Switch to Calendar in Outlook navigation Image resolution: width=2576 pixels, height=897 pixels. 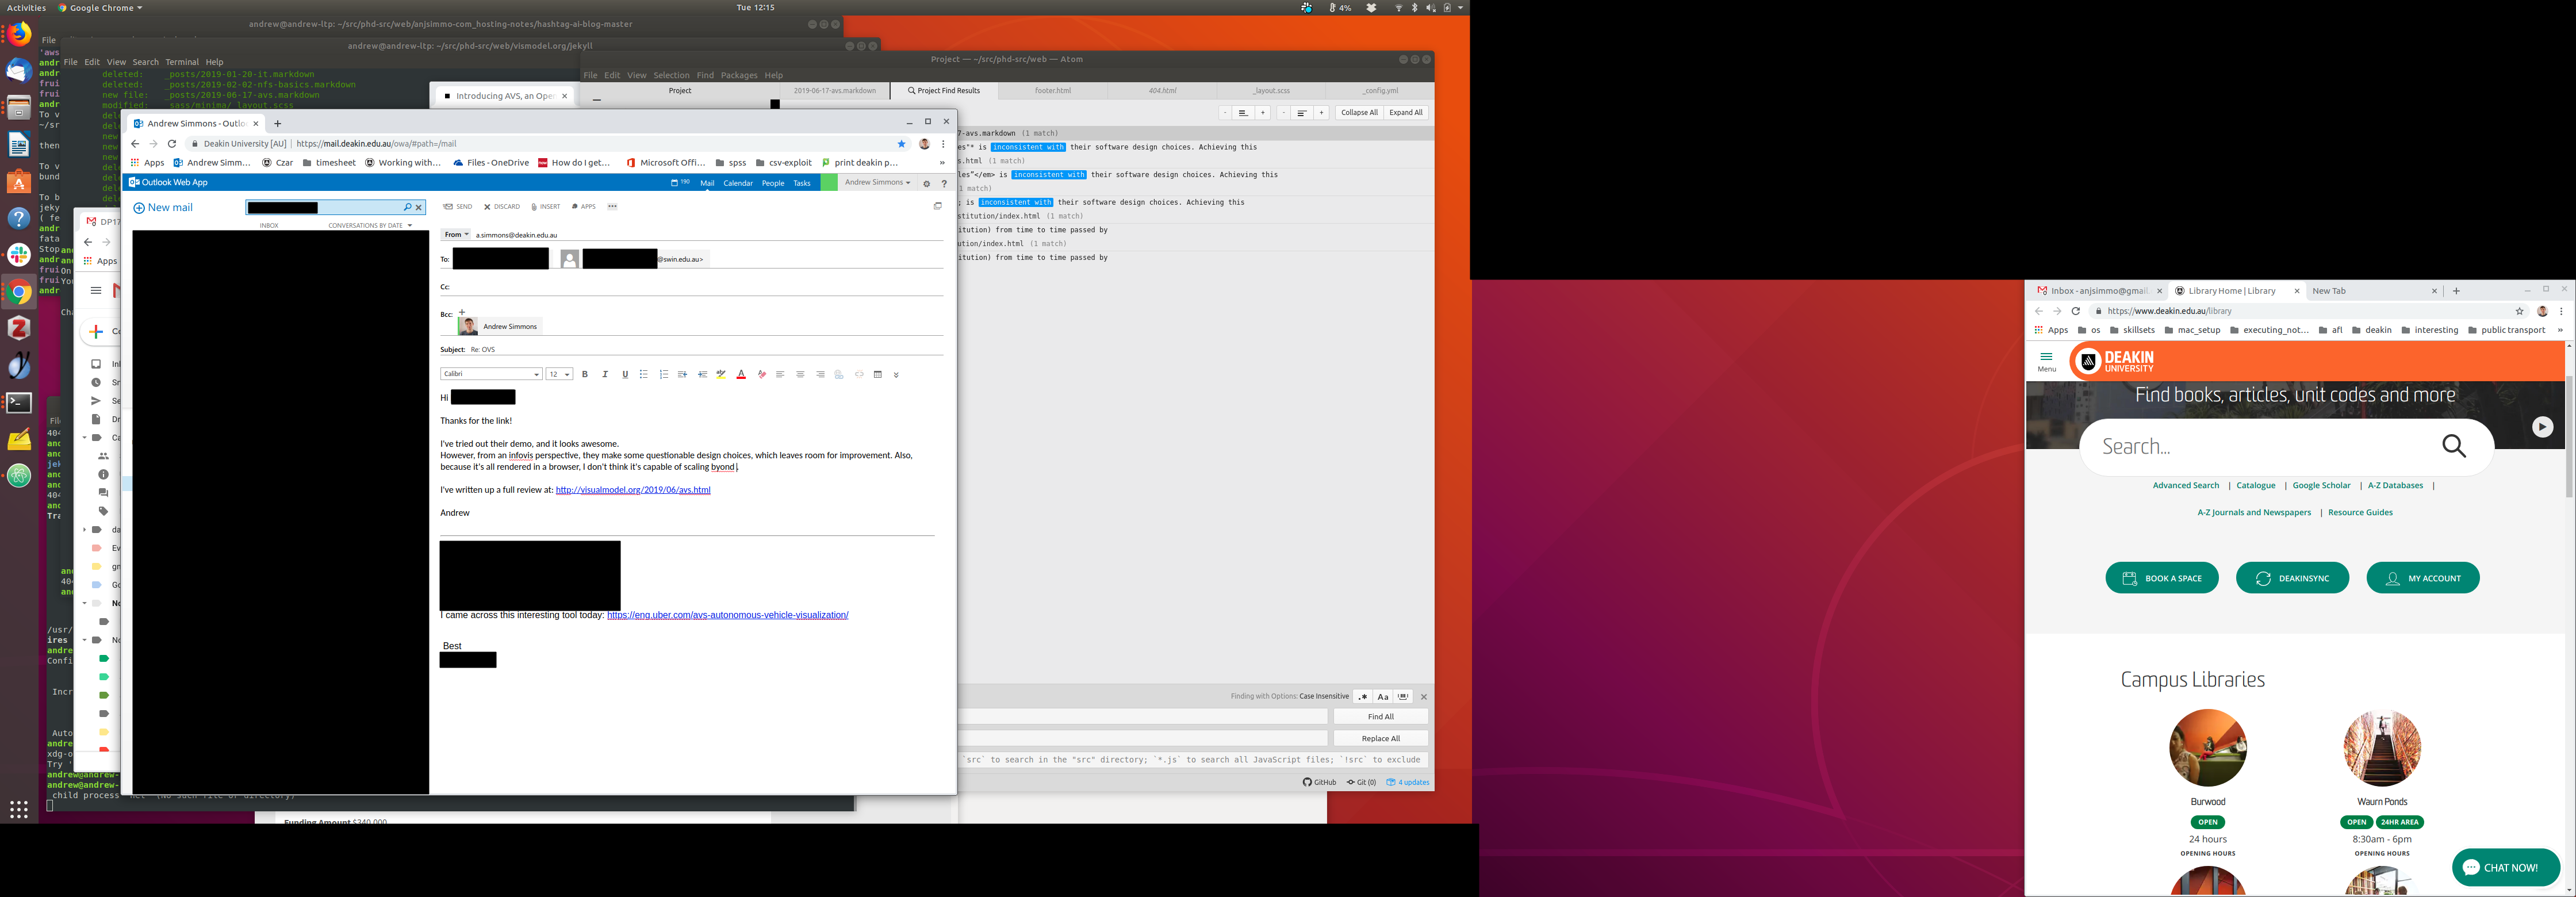738,184
